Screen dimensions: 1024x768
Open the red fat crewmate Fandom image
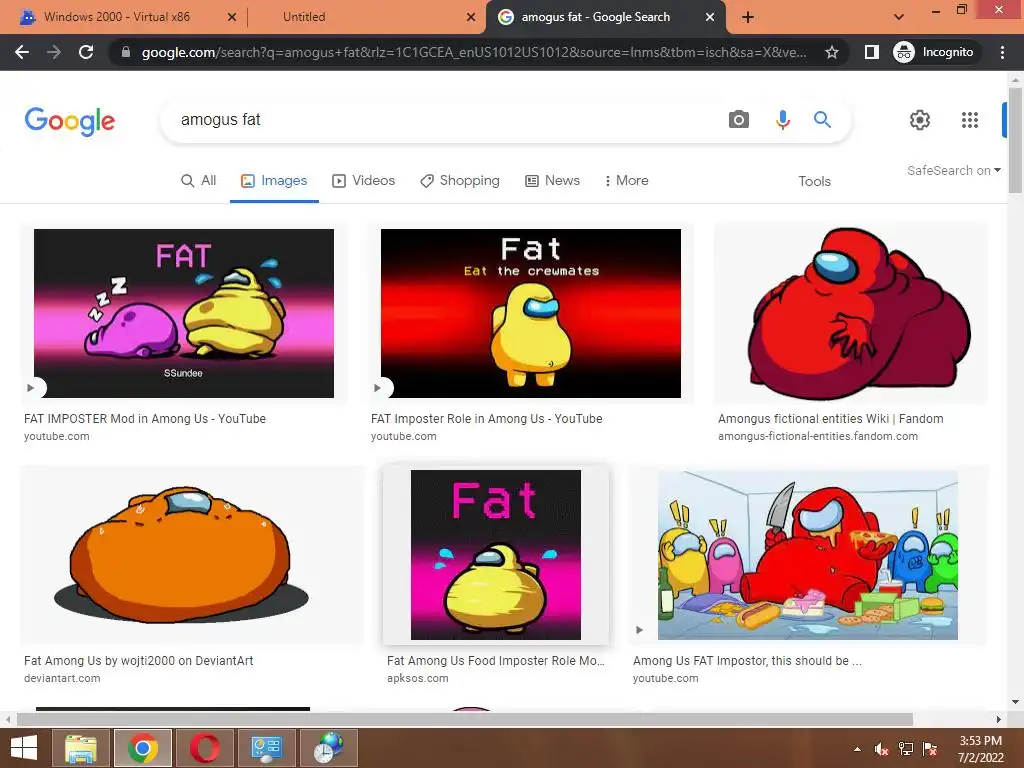(851, 313)
